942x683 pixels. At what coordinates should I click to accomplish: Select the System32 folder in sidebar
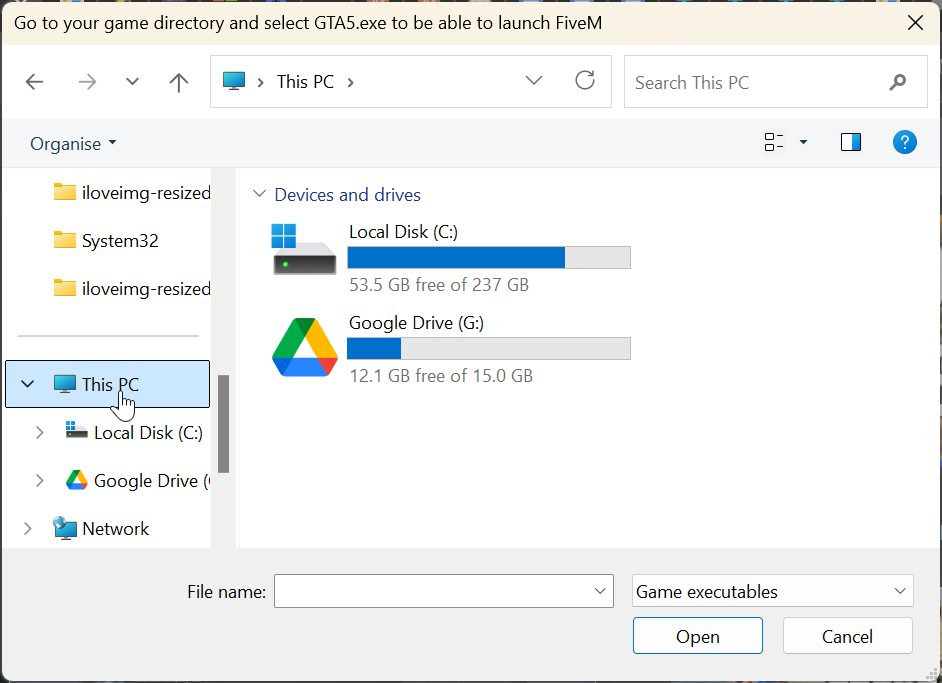(x=119, y=241)
